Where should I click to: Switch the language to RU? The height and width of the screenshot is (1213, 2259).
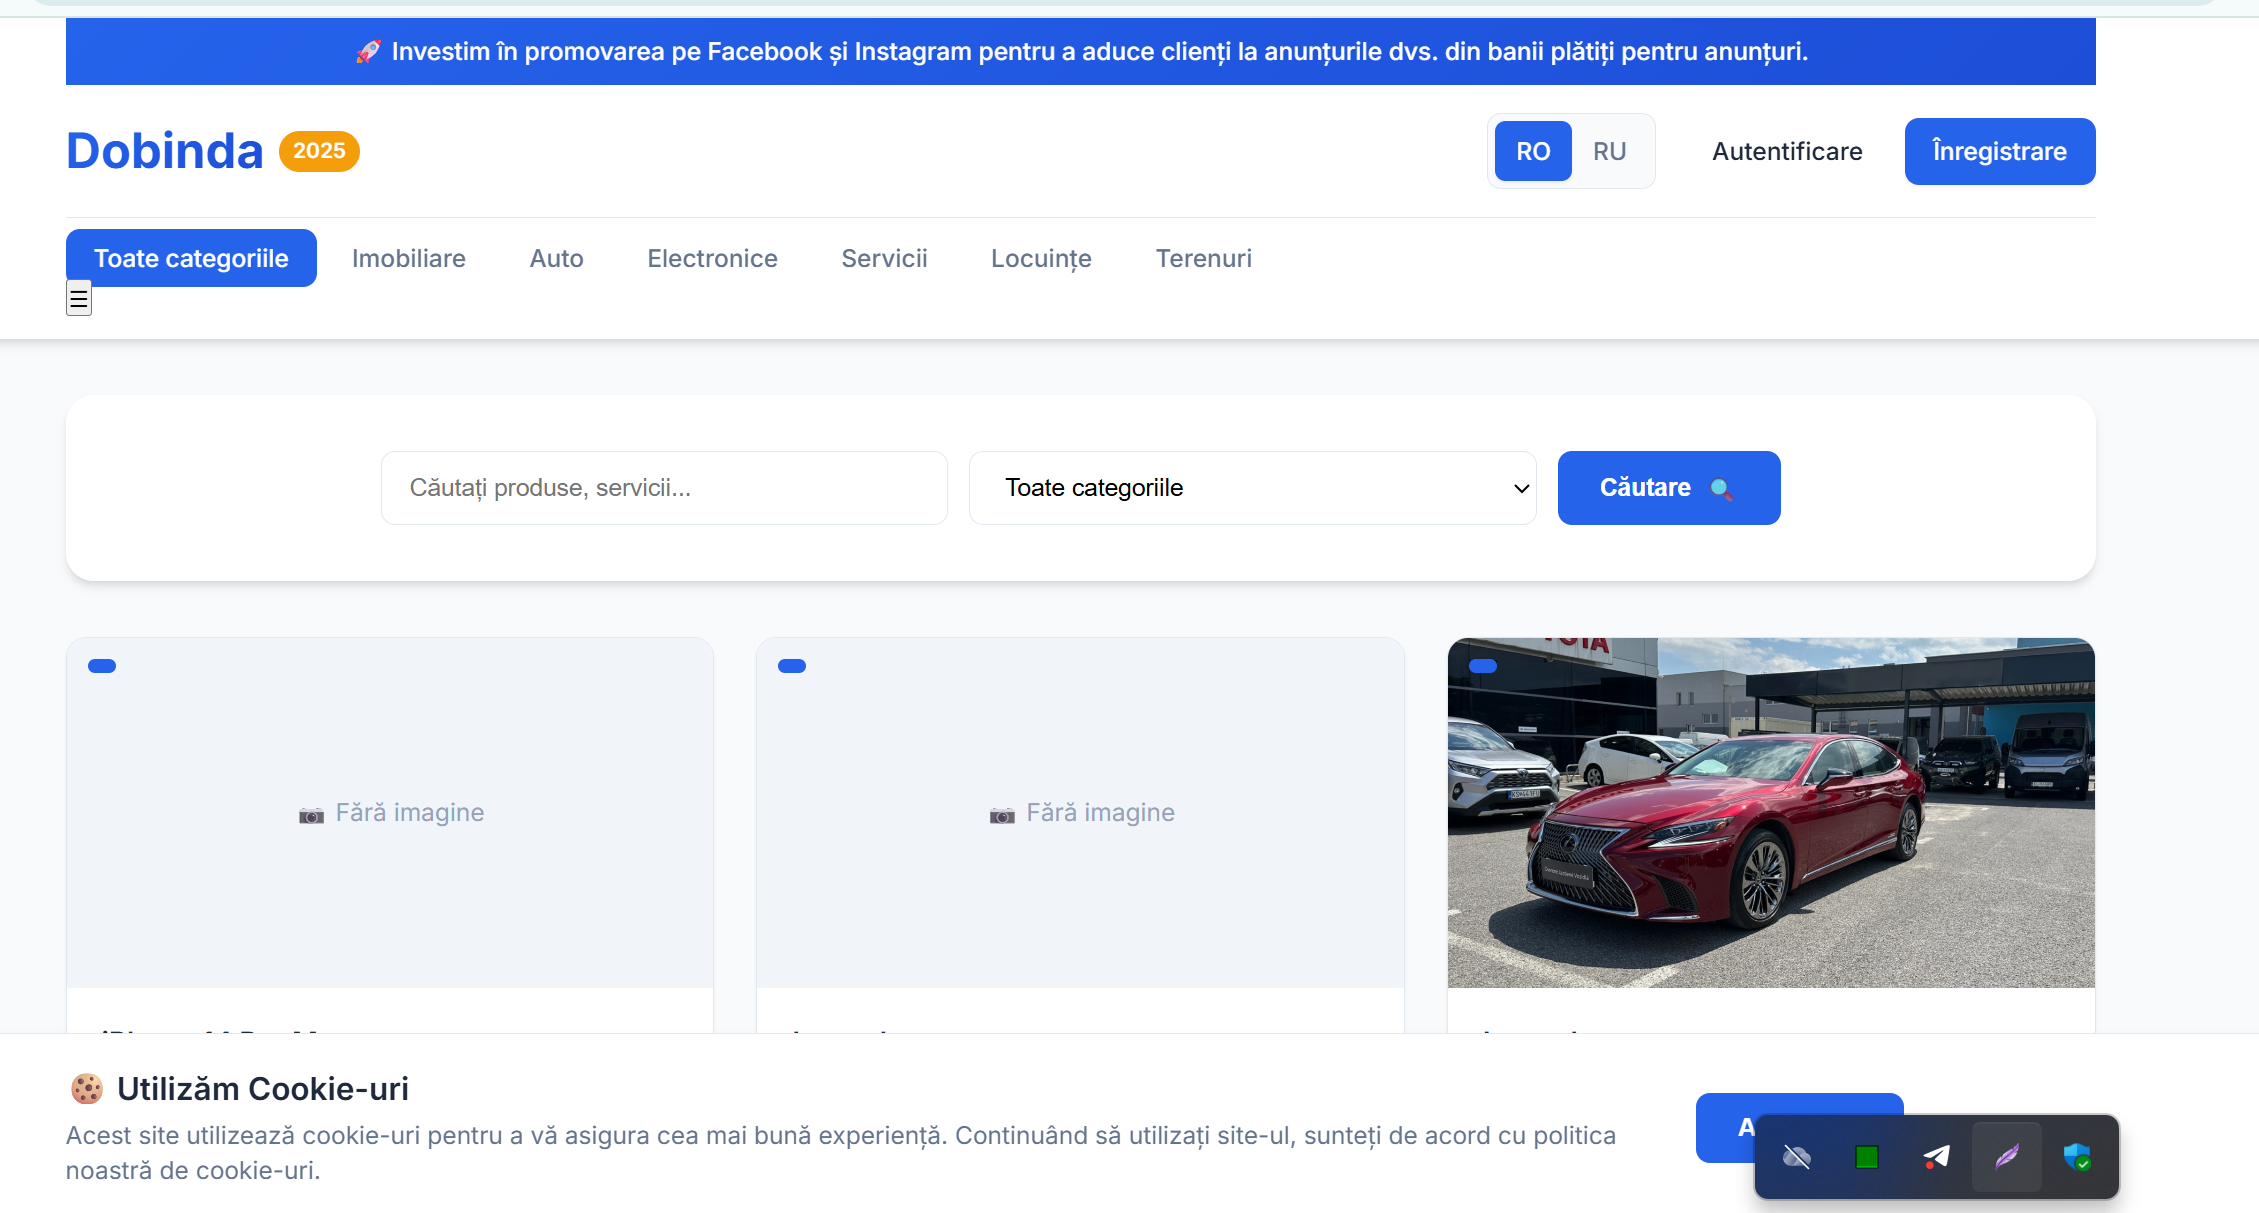click(x=1609, y=151)
